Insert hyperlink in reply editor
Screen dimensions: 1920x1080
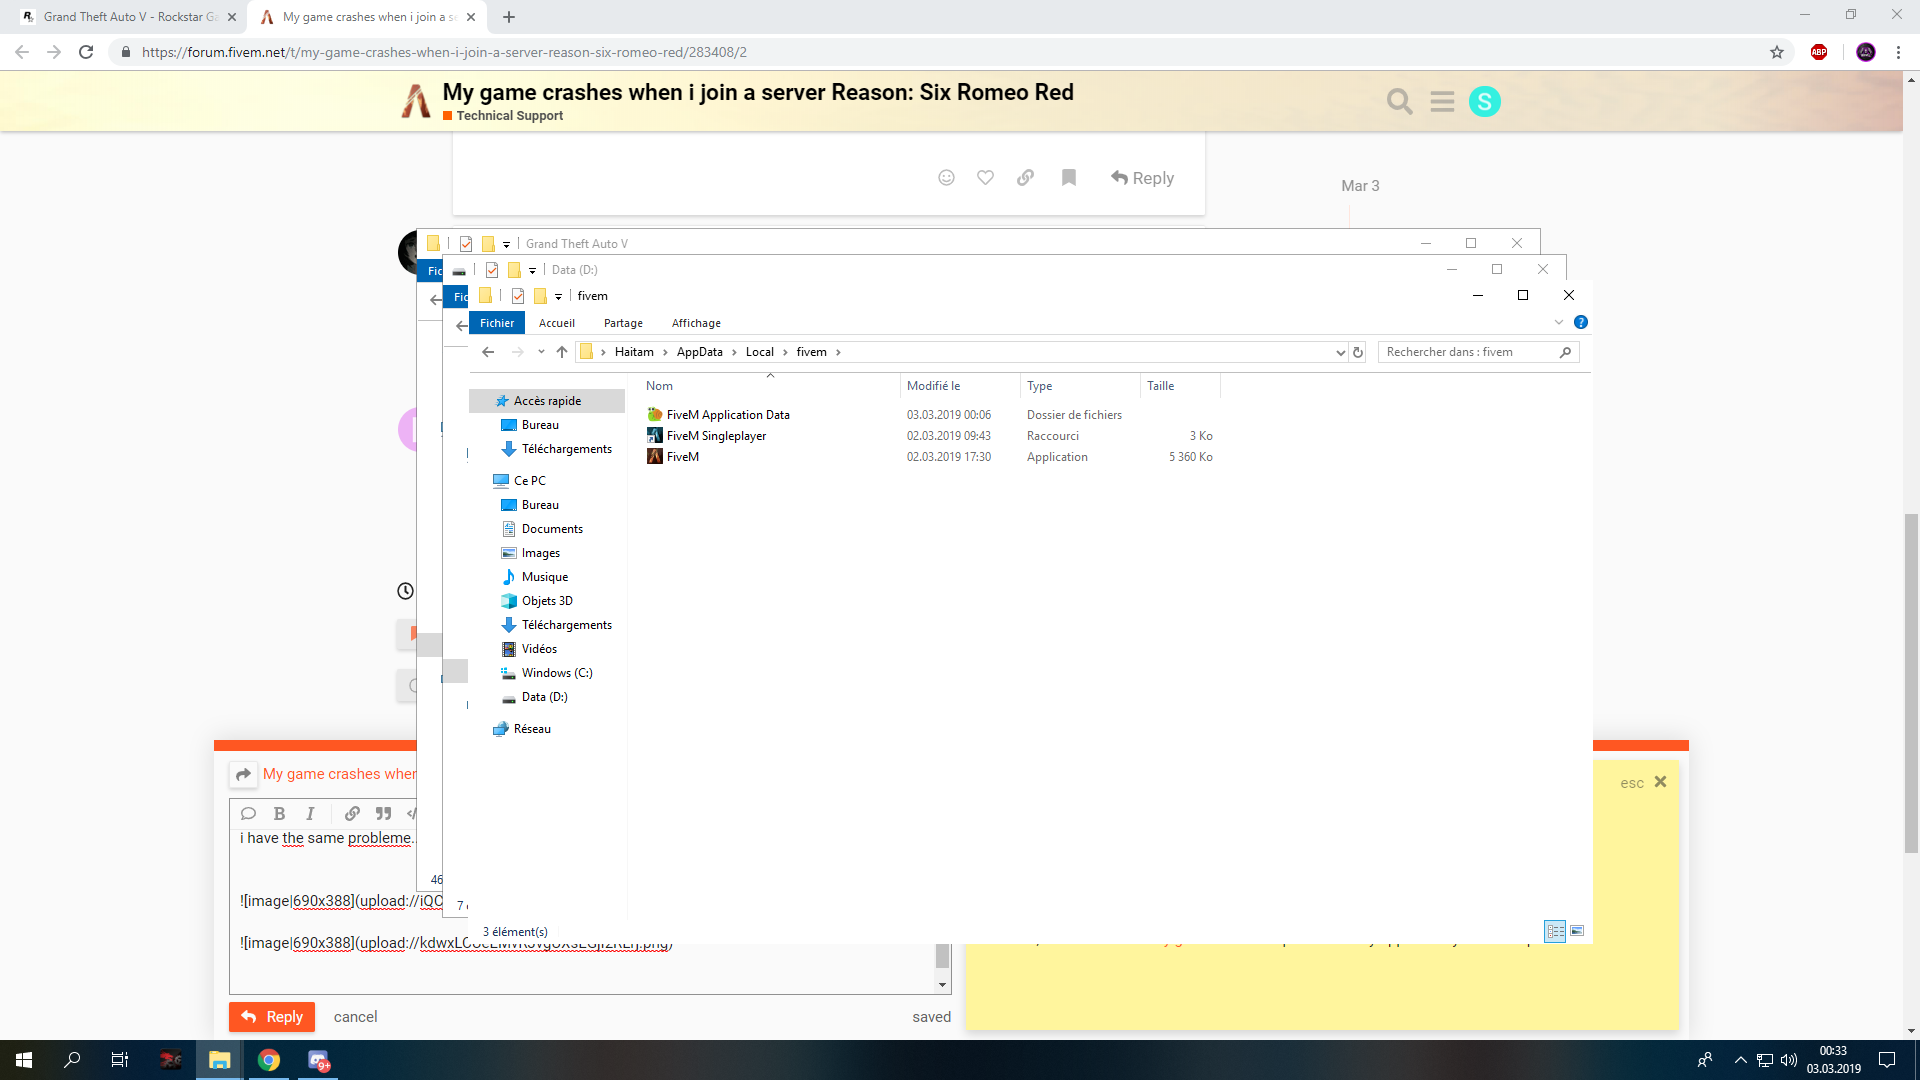point(352,813)
